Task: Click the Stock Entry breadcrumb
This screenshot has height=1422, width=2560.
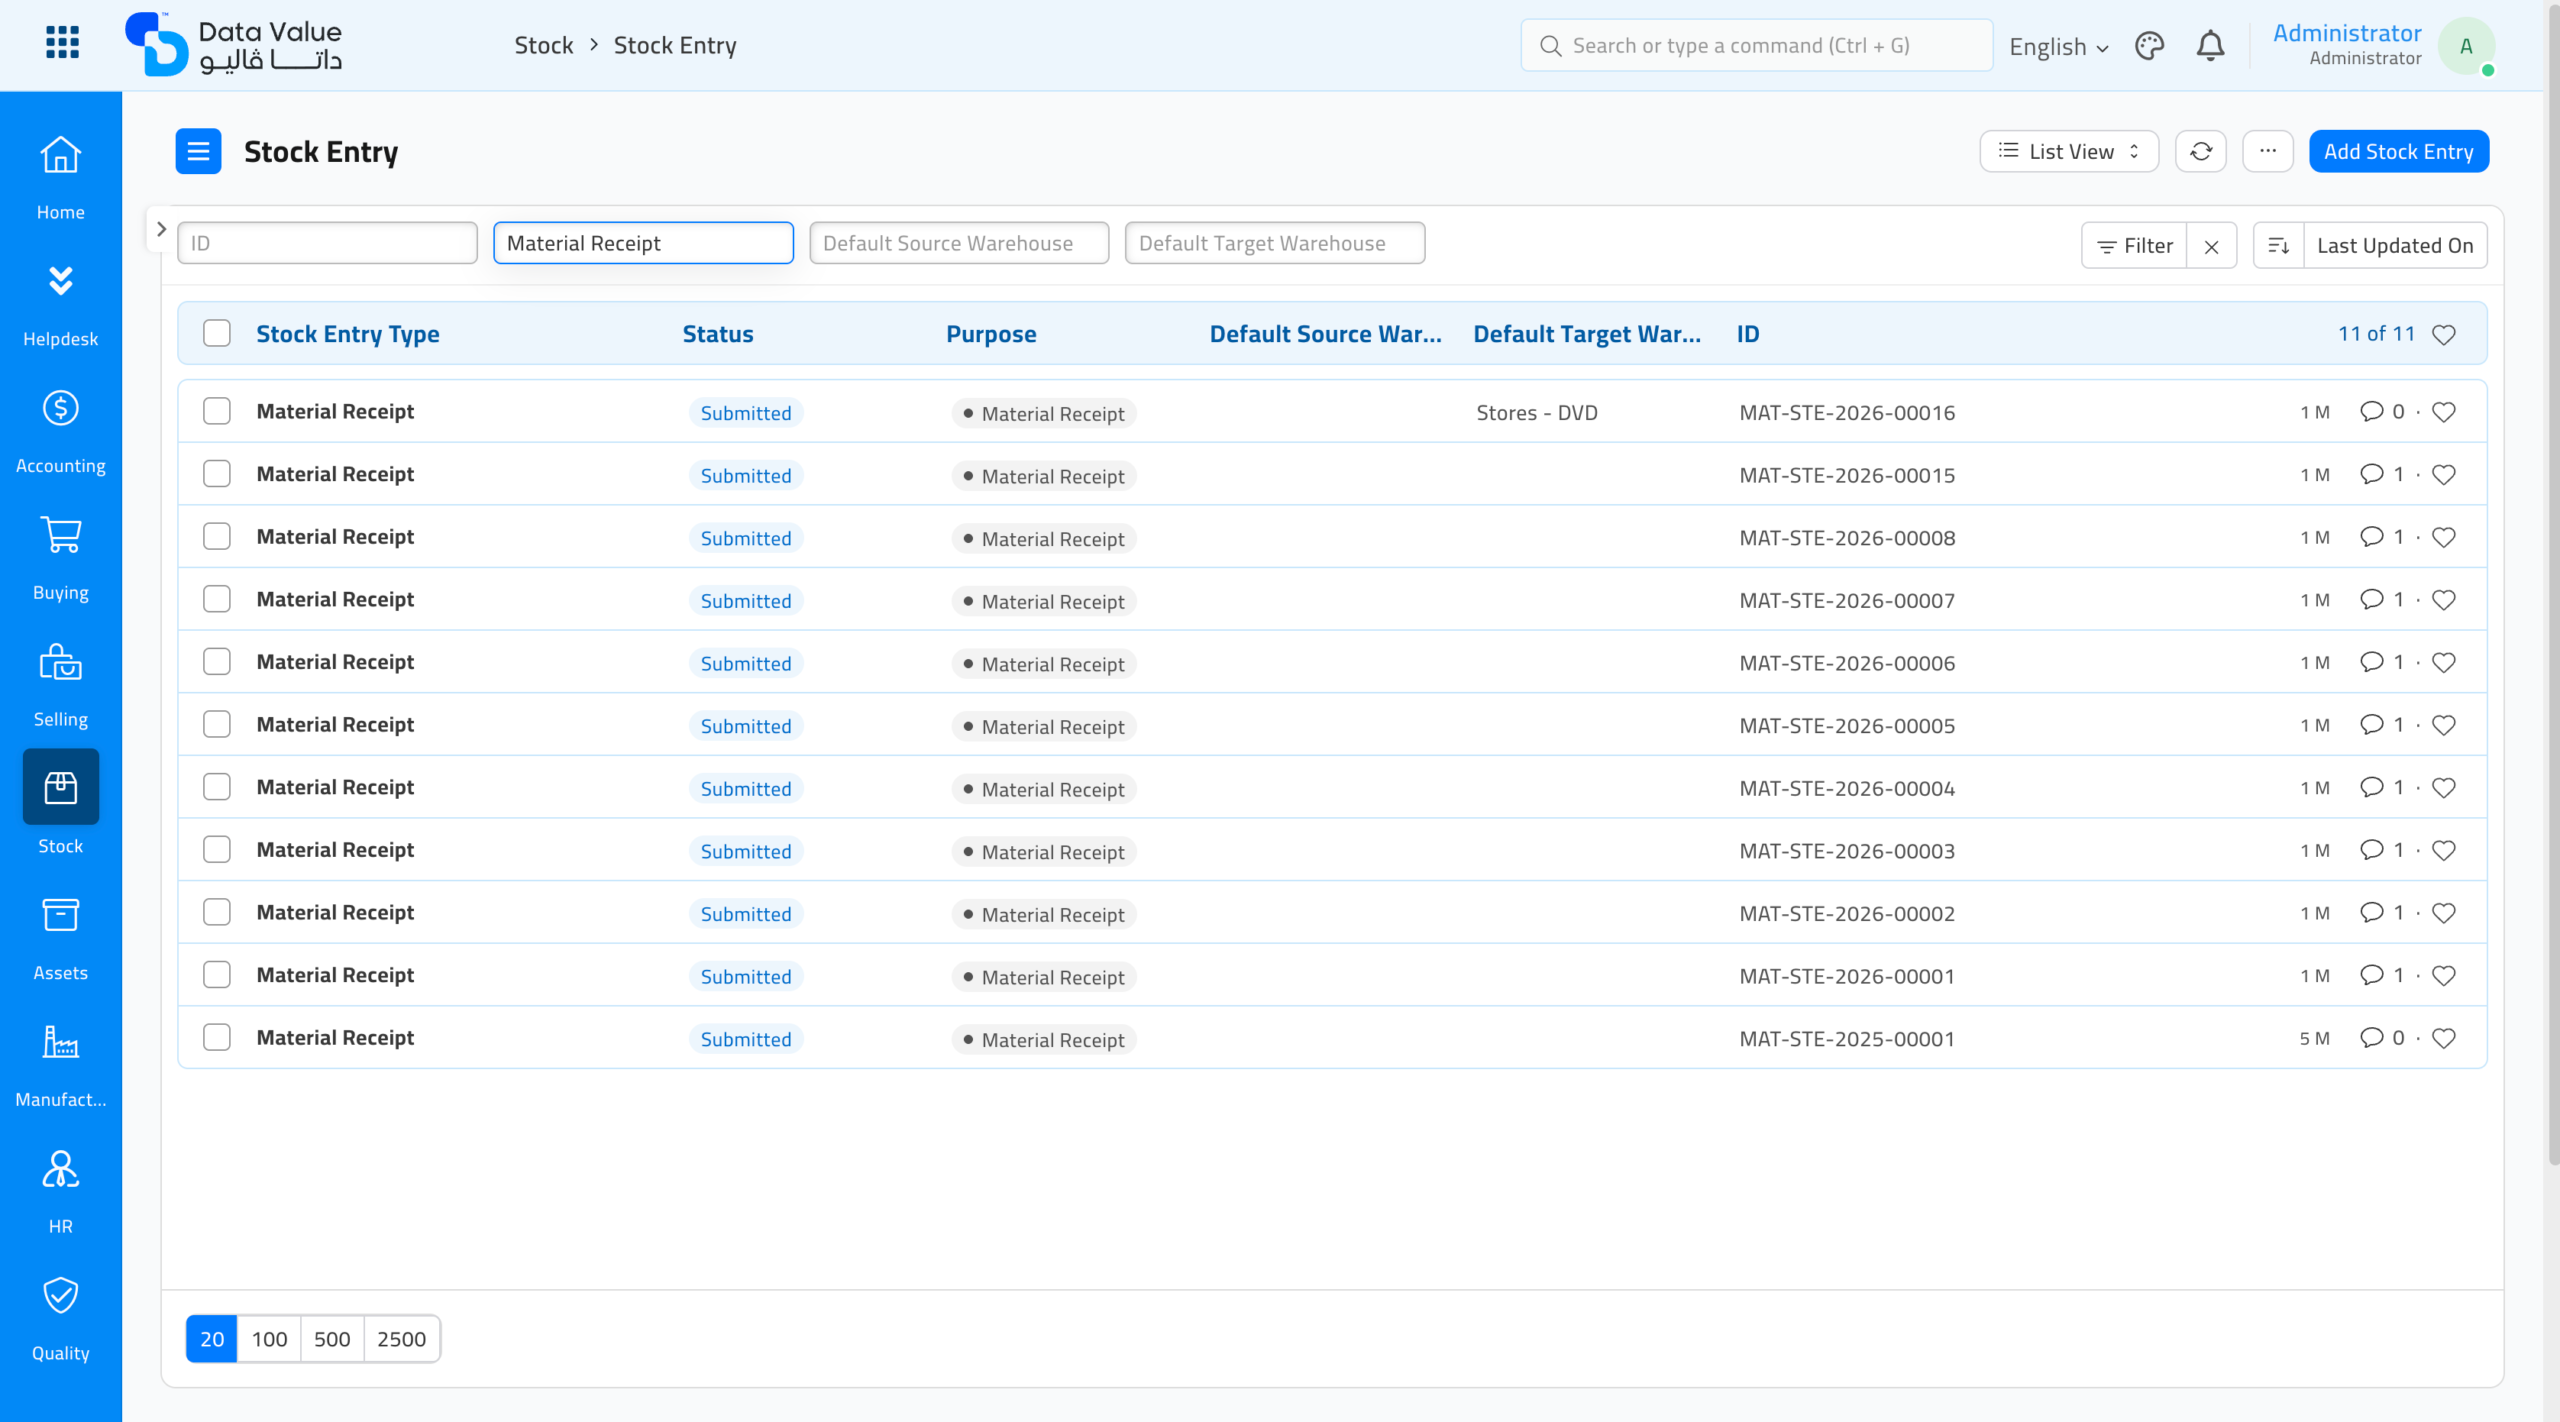Action: pos(675,45)
